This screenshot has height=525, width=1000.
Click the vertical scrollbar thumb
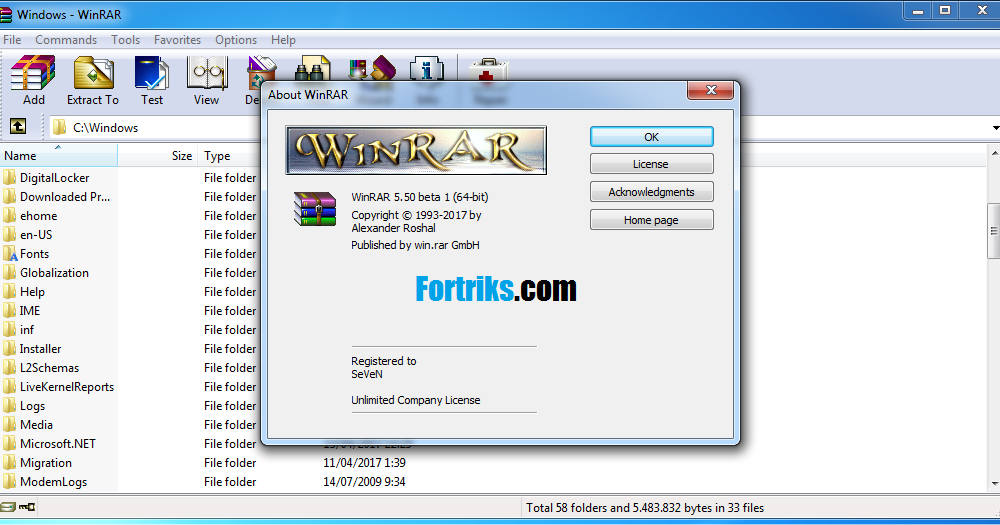[x=994, y=230]
